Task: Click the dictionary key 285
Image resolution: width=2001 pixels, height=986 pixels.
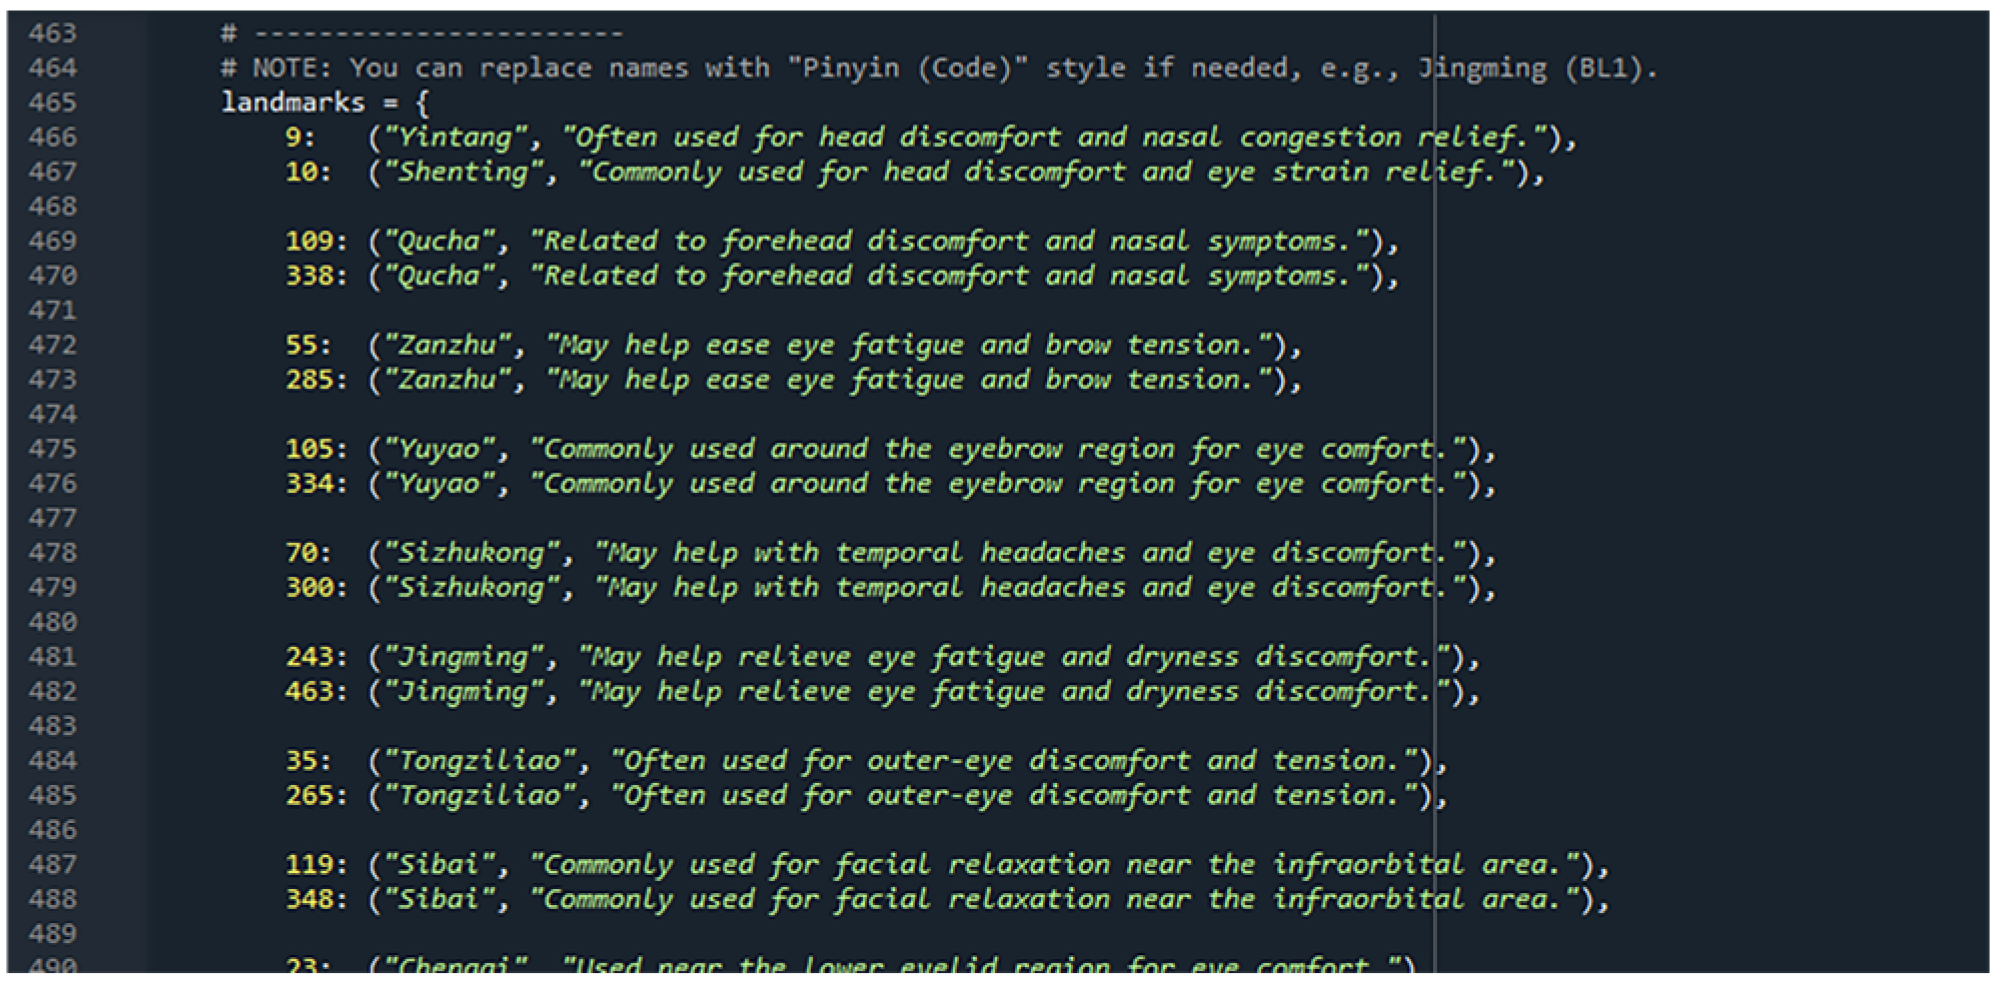Action: (309, 380)
